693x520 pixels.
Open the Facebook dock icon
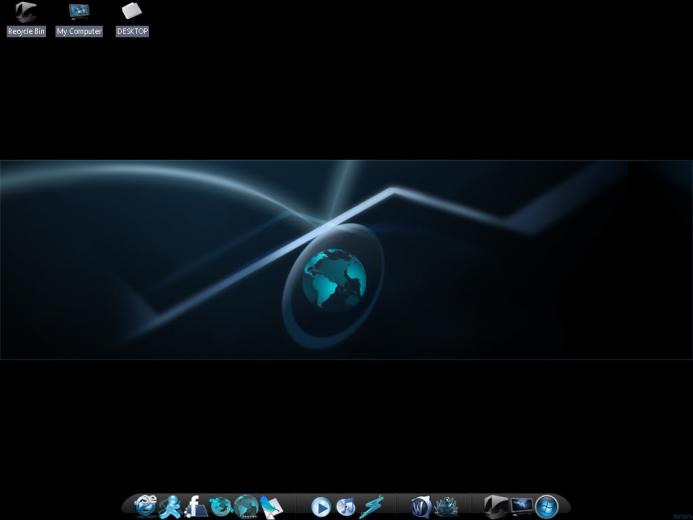point(195,507)
